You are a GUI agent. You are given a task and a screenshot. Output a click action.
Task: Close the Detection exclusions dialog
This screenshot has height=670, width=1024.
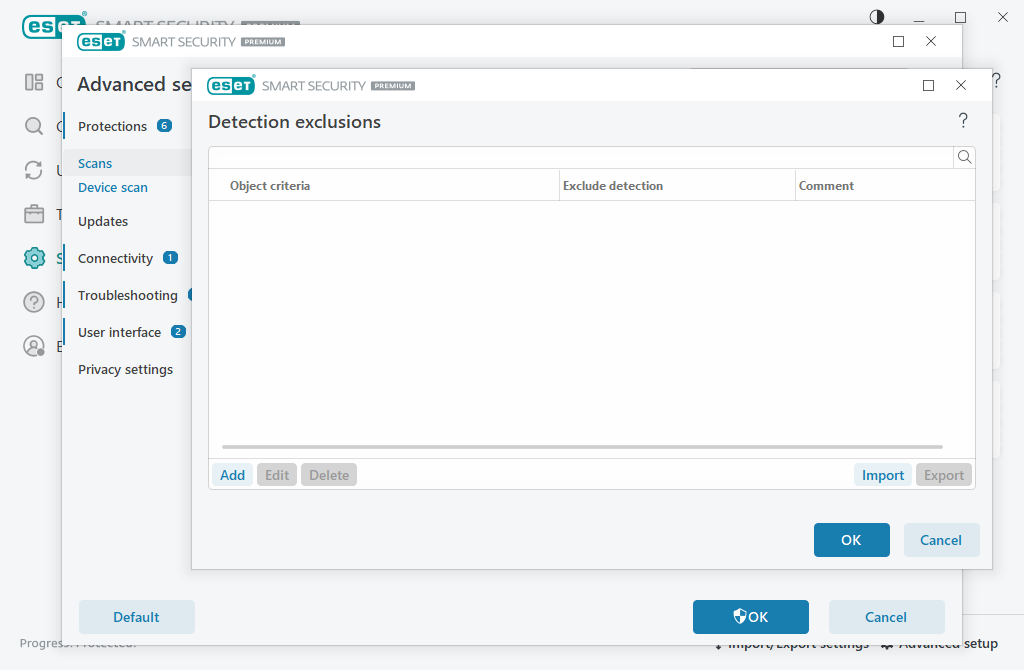coord(961,86)
